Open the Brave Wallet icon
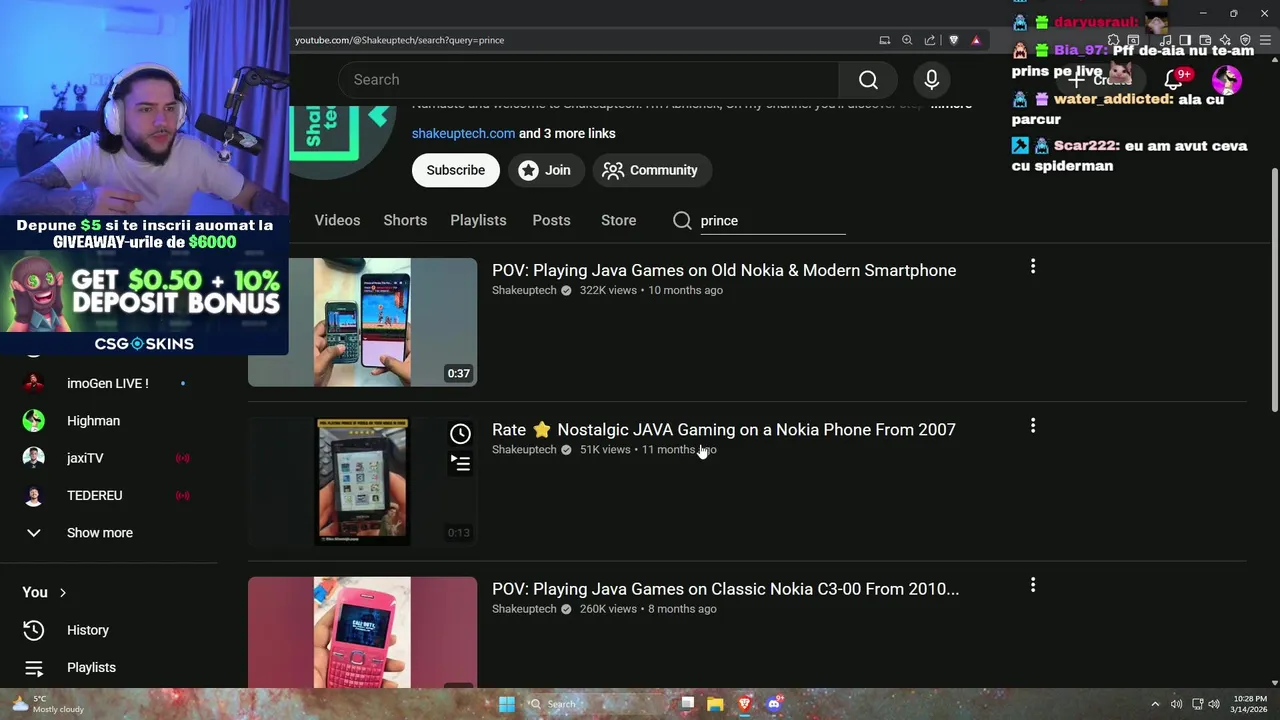The image size is (1280, 720). click(x=1205, y=40)
